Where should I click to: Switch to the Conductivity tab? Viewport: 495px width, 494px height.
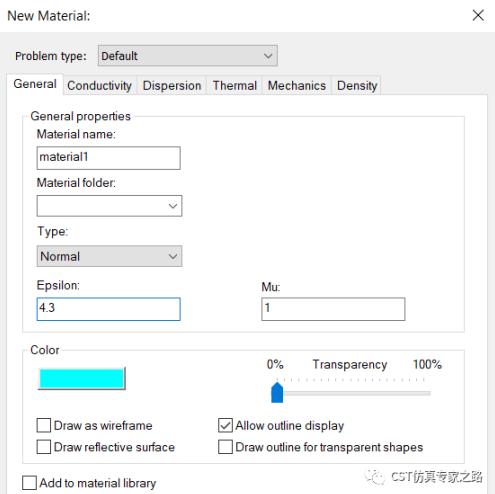tap(99, 86)
